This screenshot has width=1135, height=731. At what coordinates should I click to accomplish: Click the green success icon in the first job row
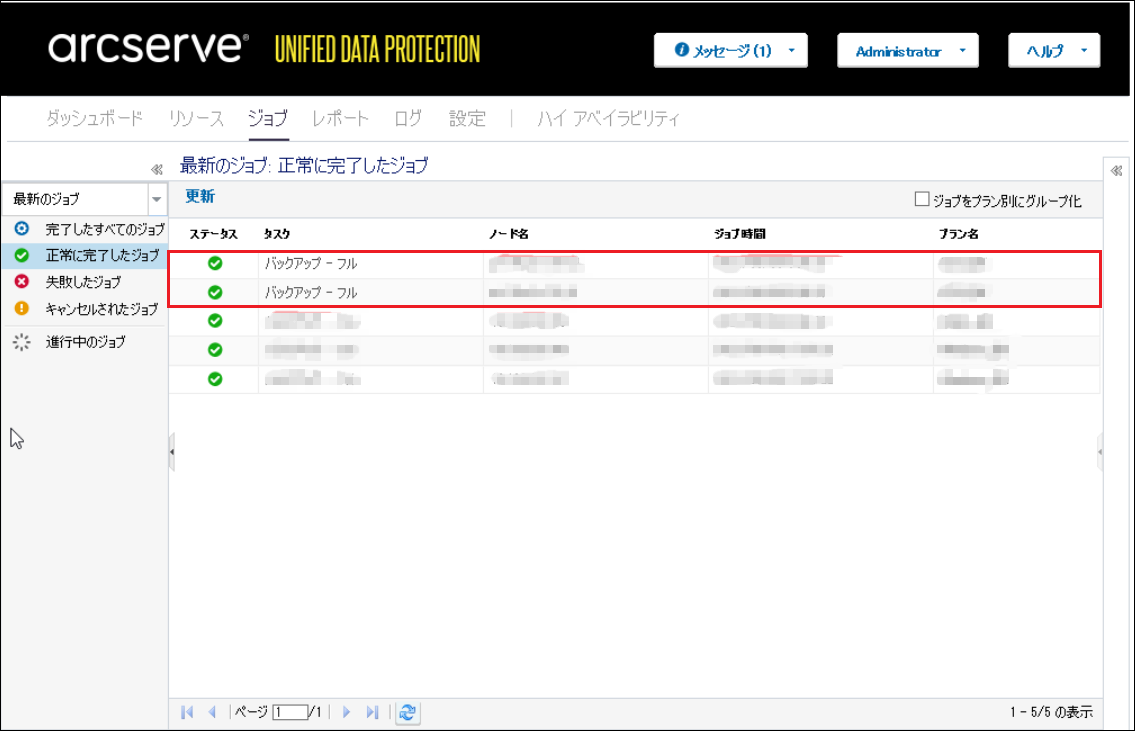point(215,263)
